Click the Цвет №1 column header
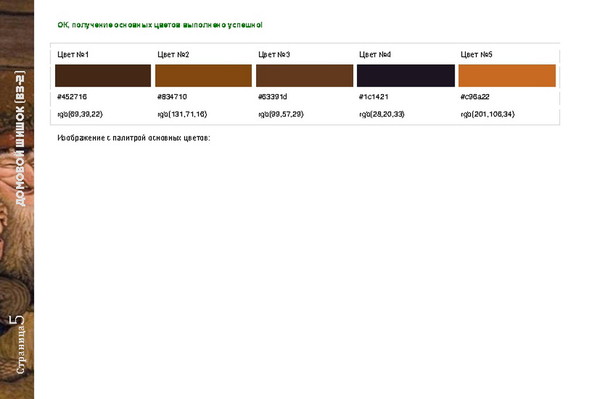Screen dimensions: 600x399 73,54
